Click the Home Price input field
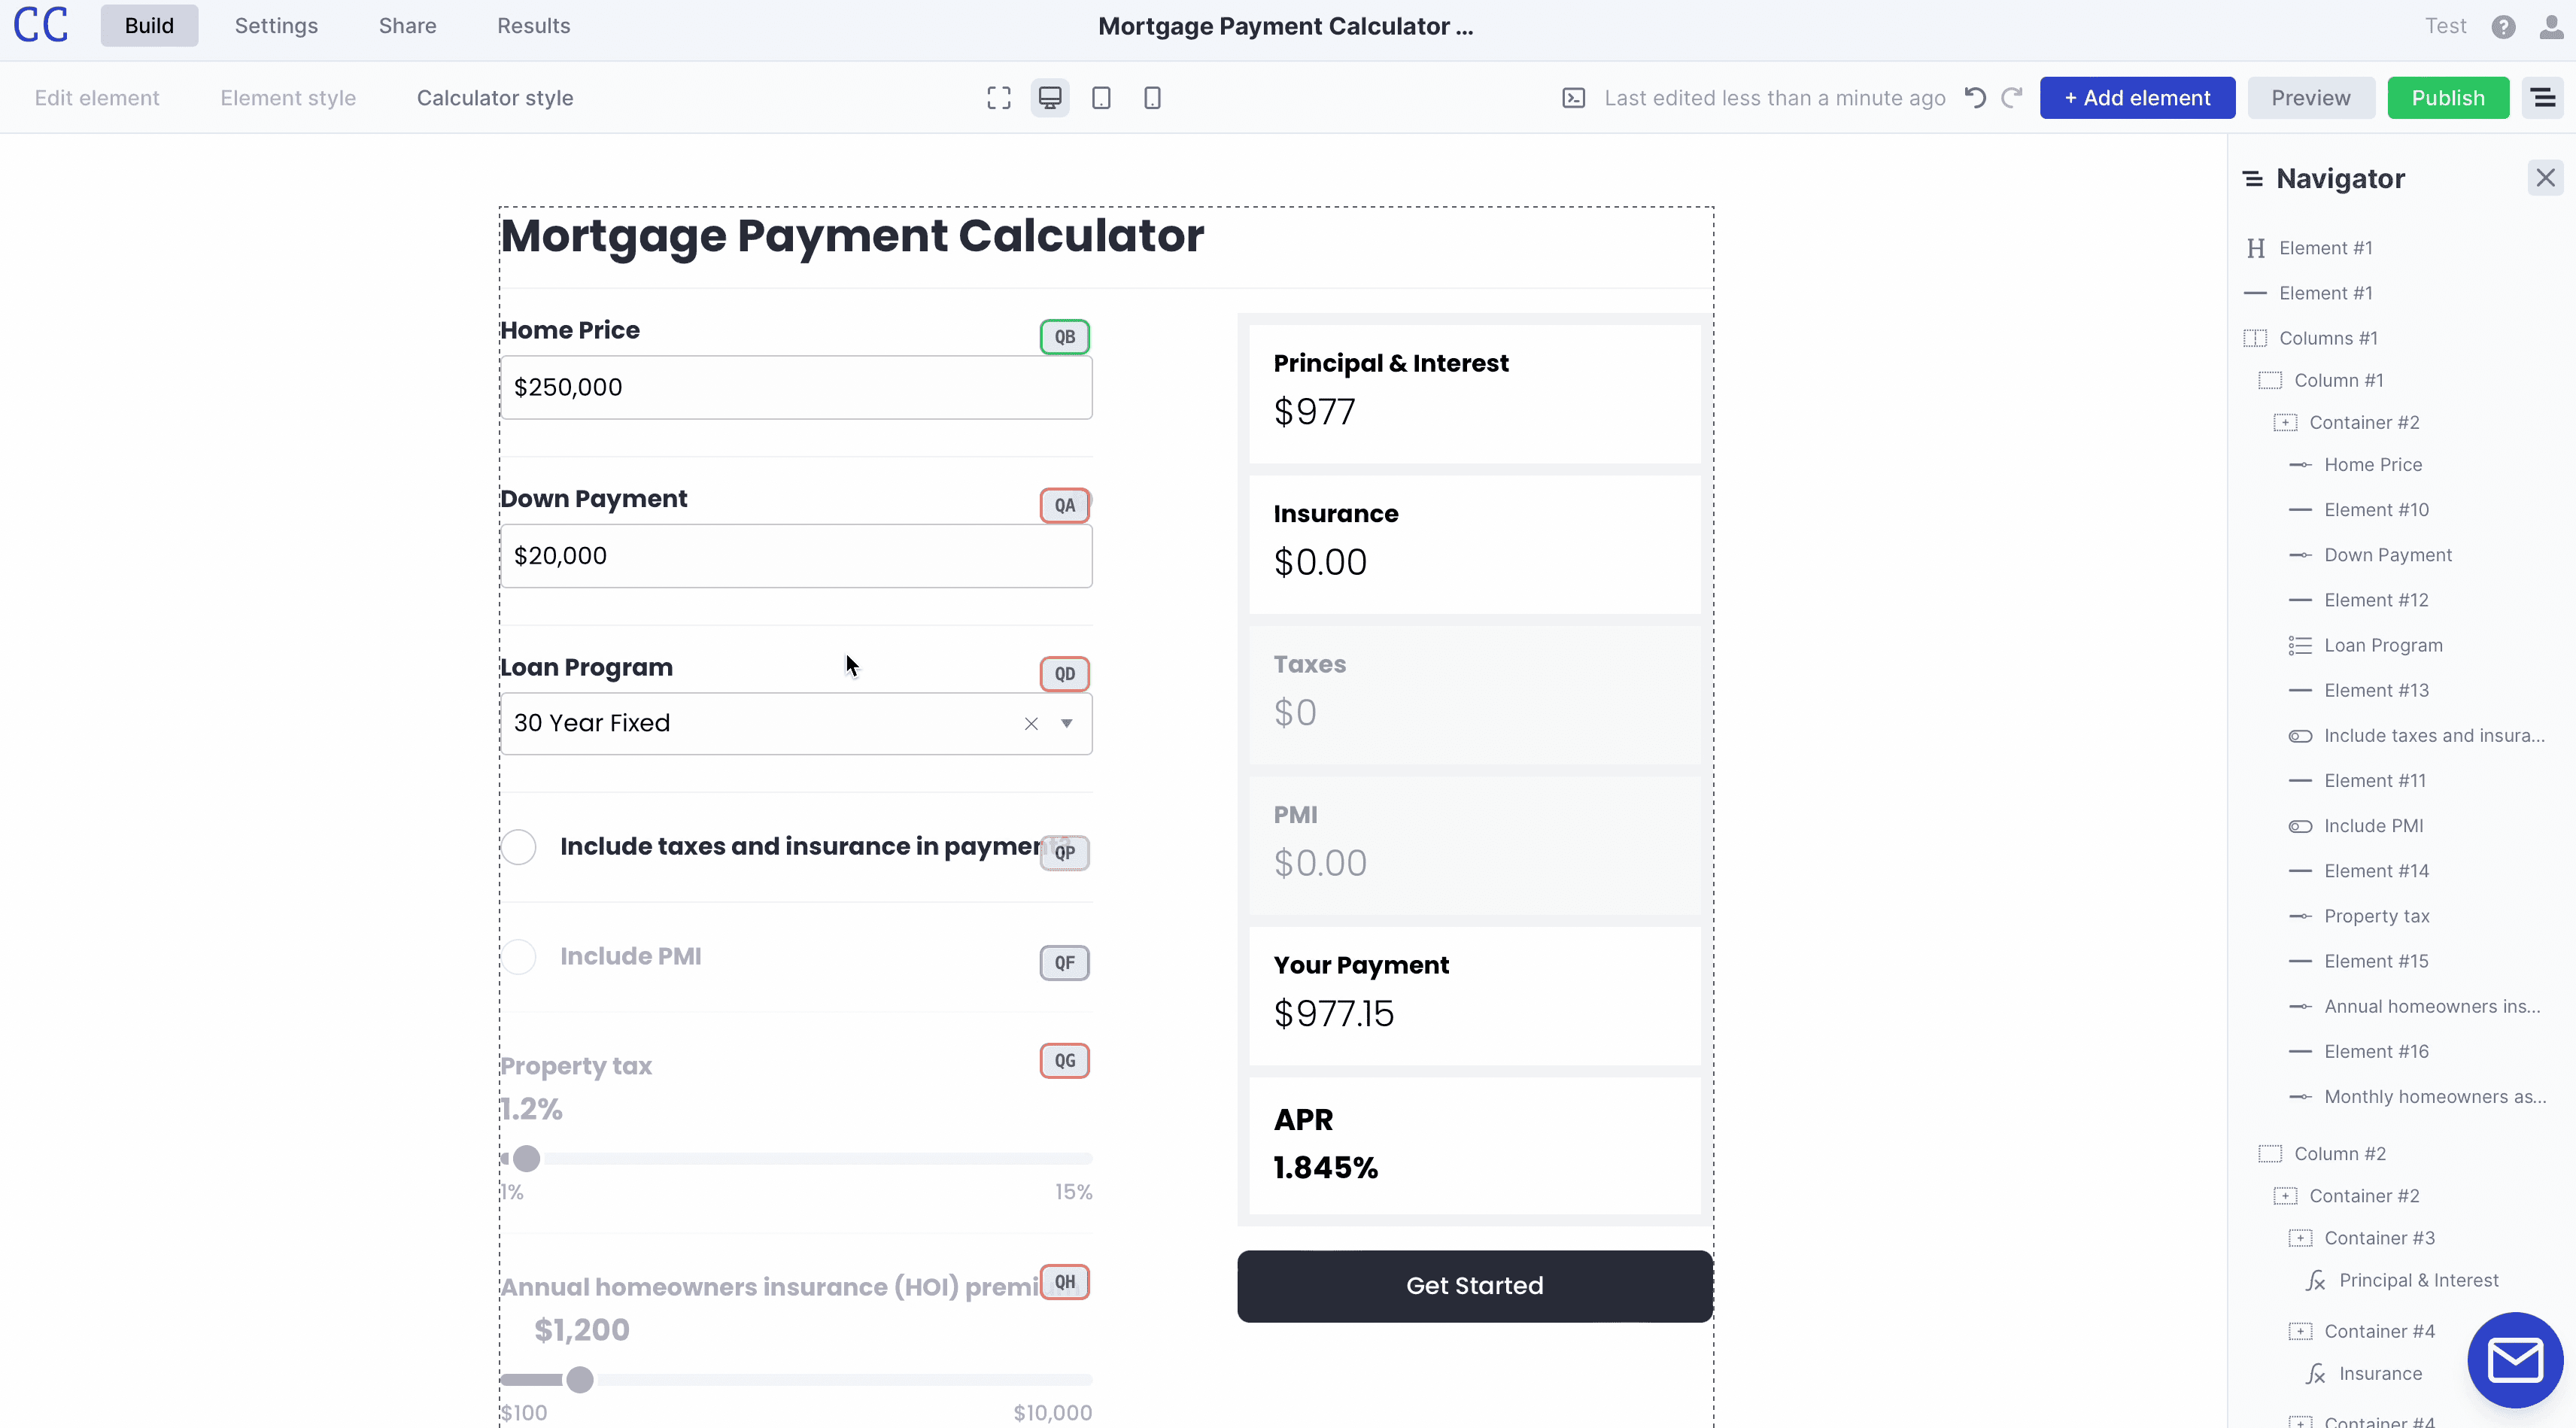This screenshot has width=2576, height=1428. click(796, 387)
